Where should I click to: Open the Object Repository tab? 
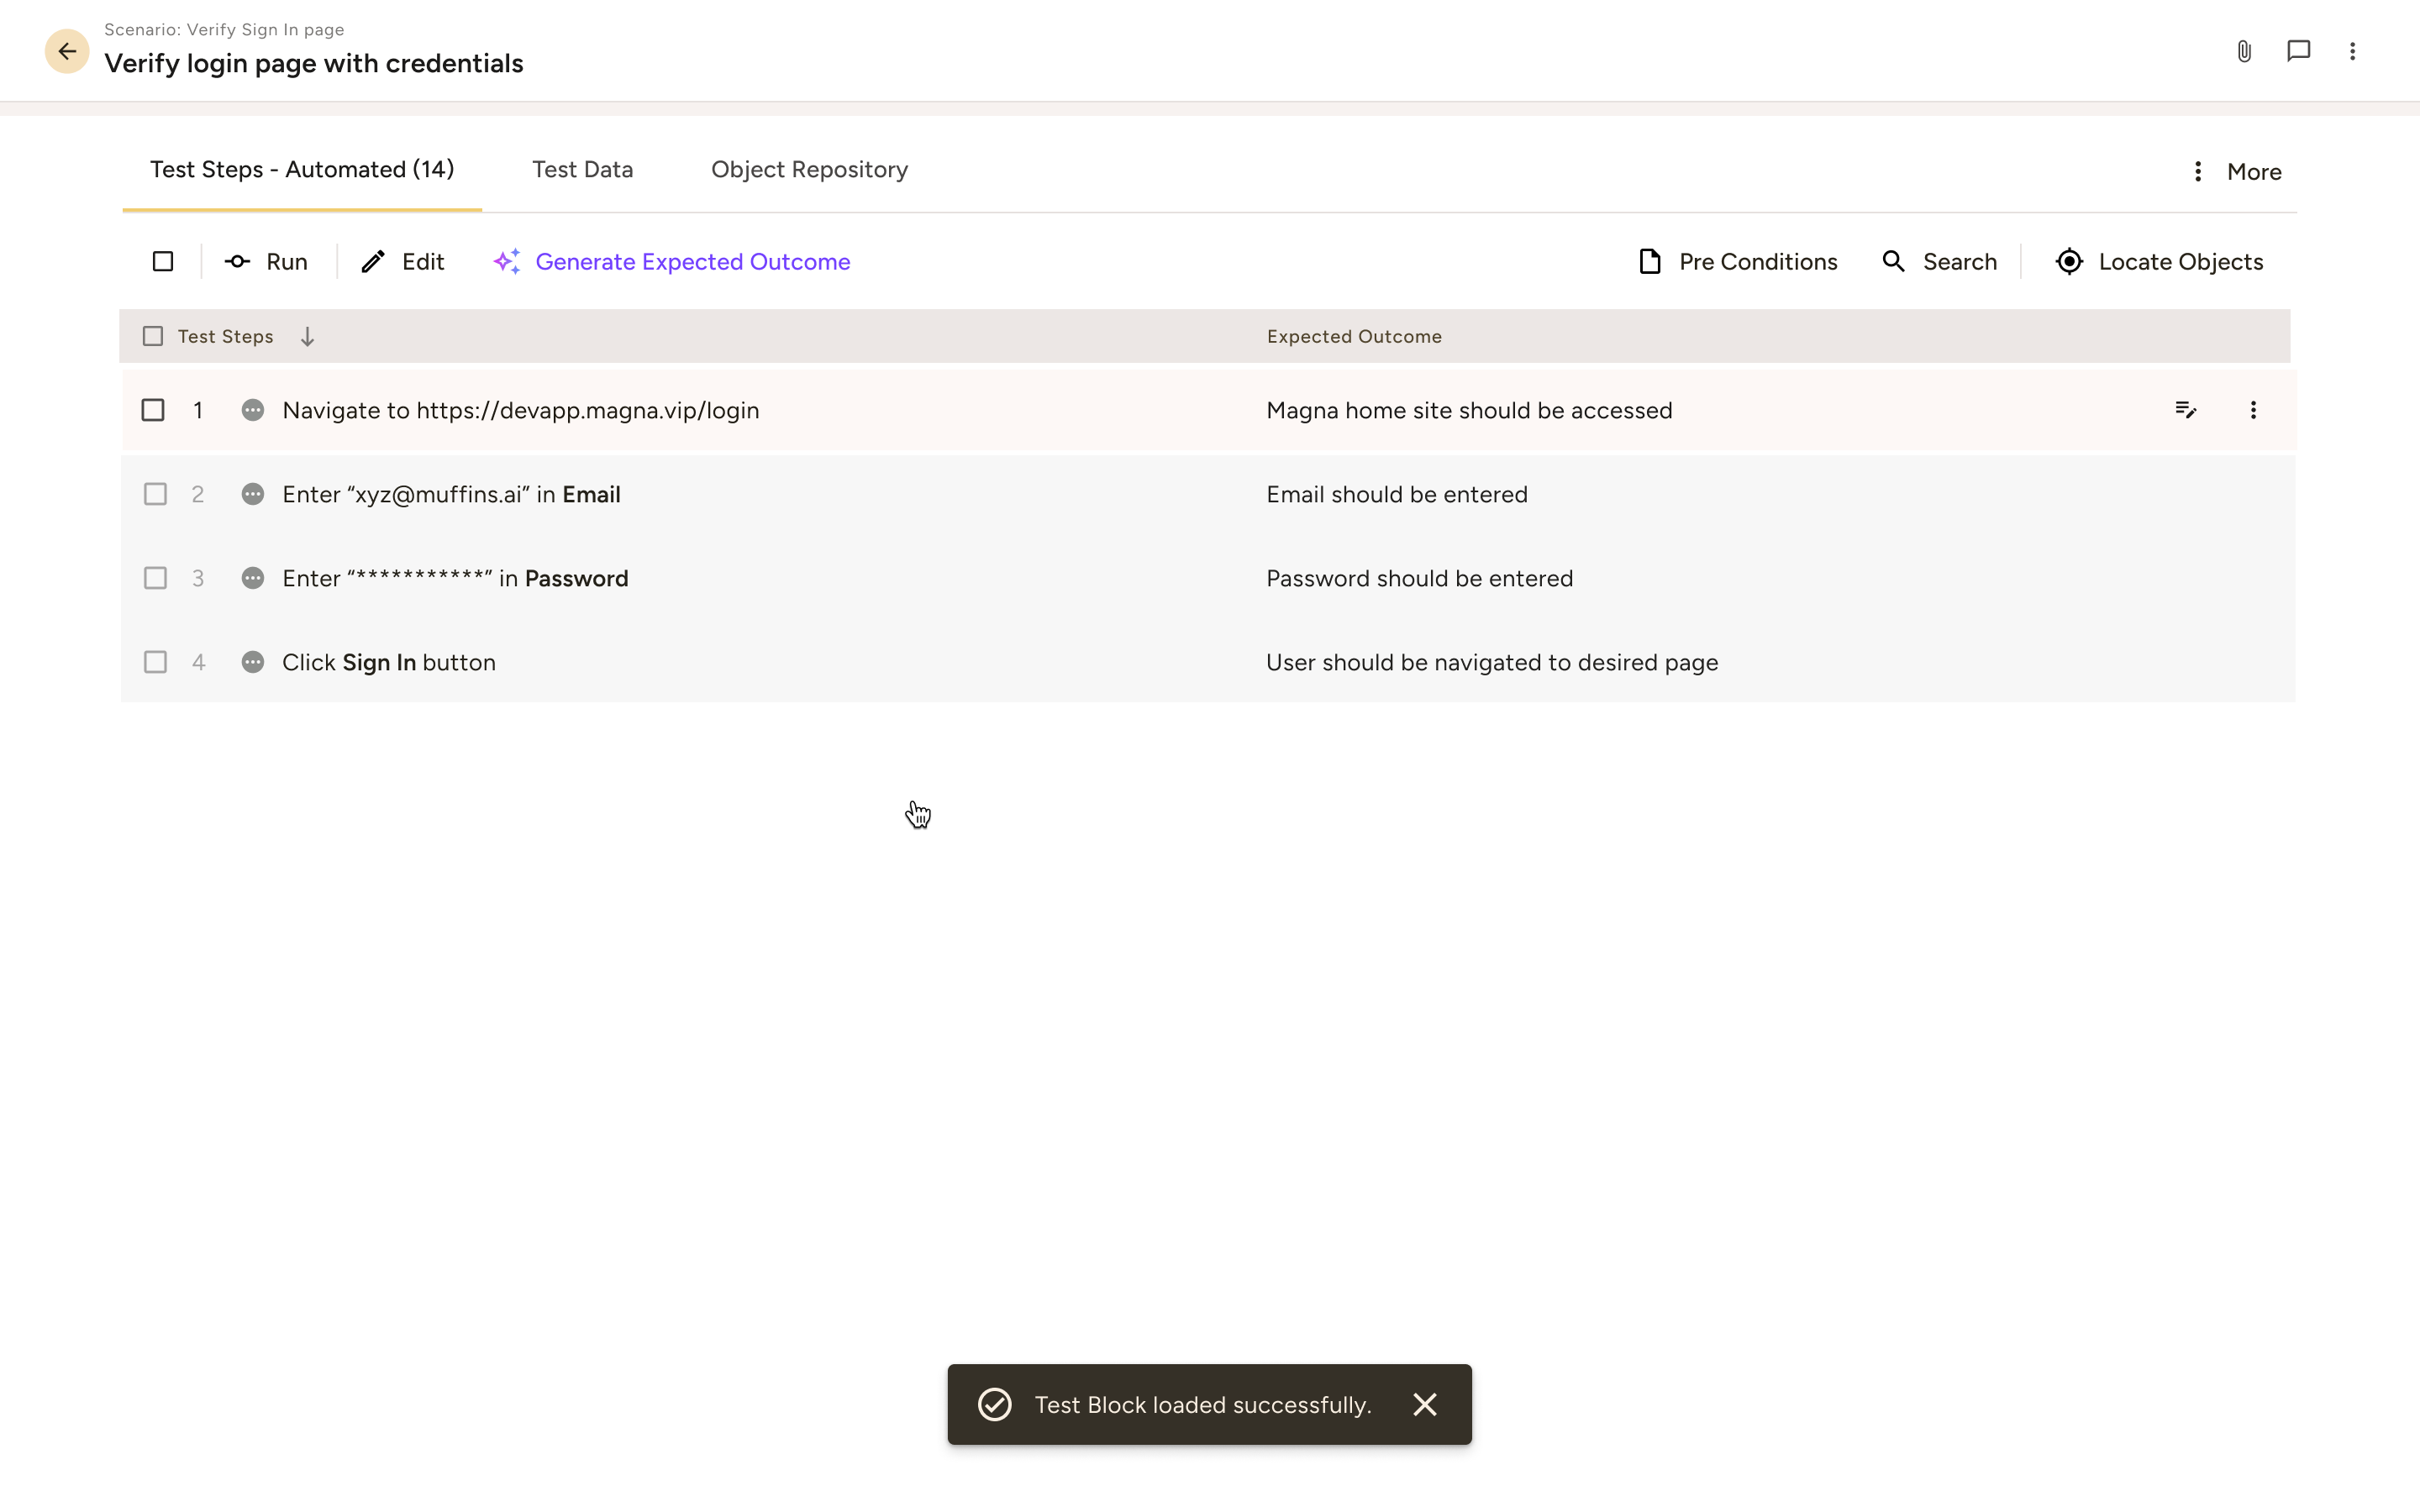point(808,169)
